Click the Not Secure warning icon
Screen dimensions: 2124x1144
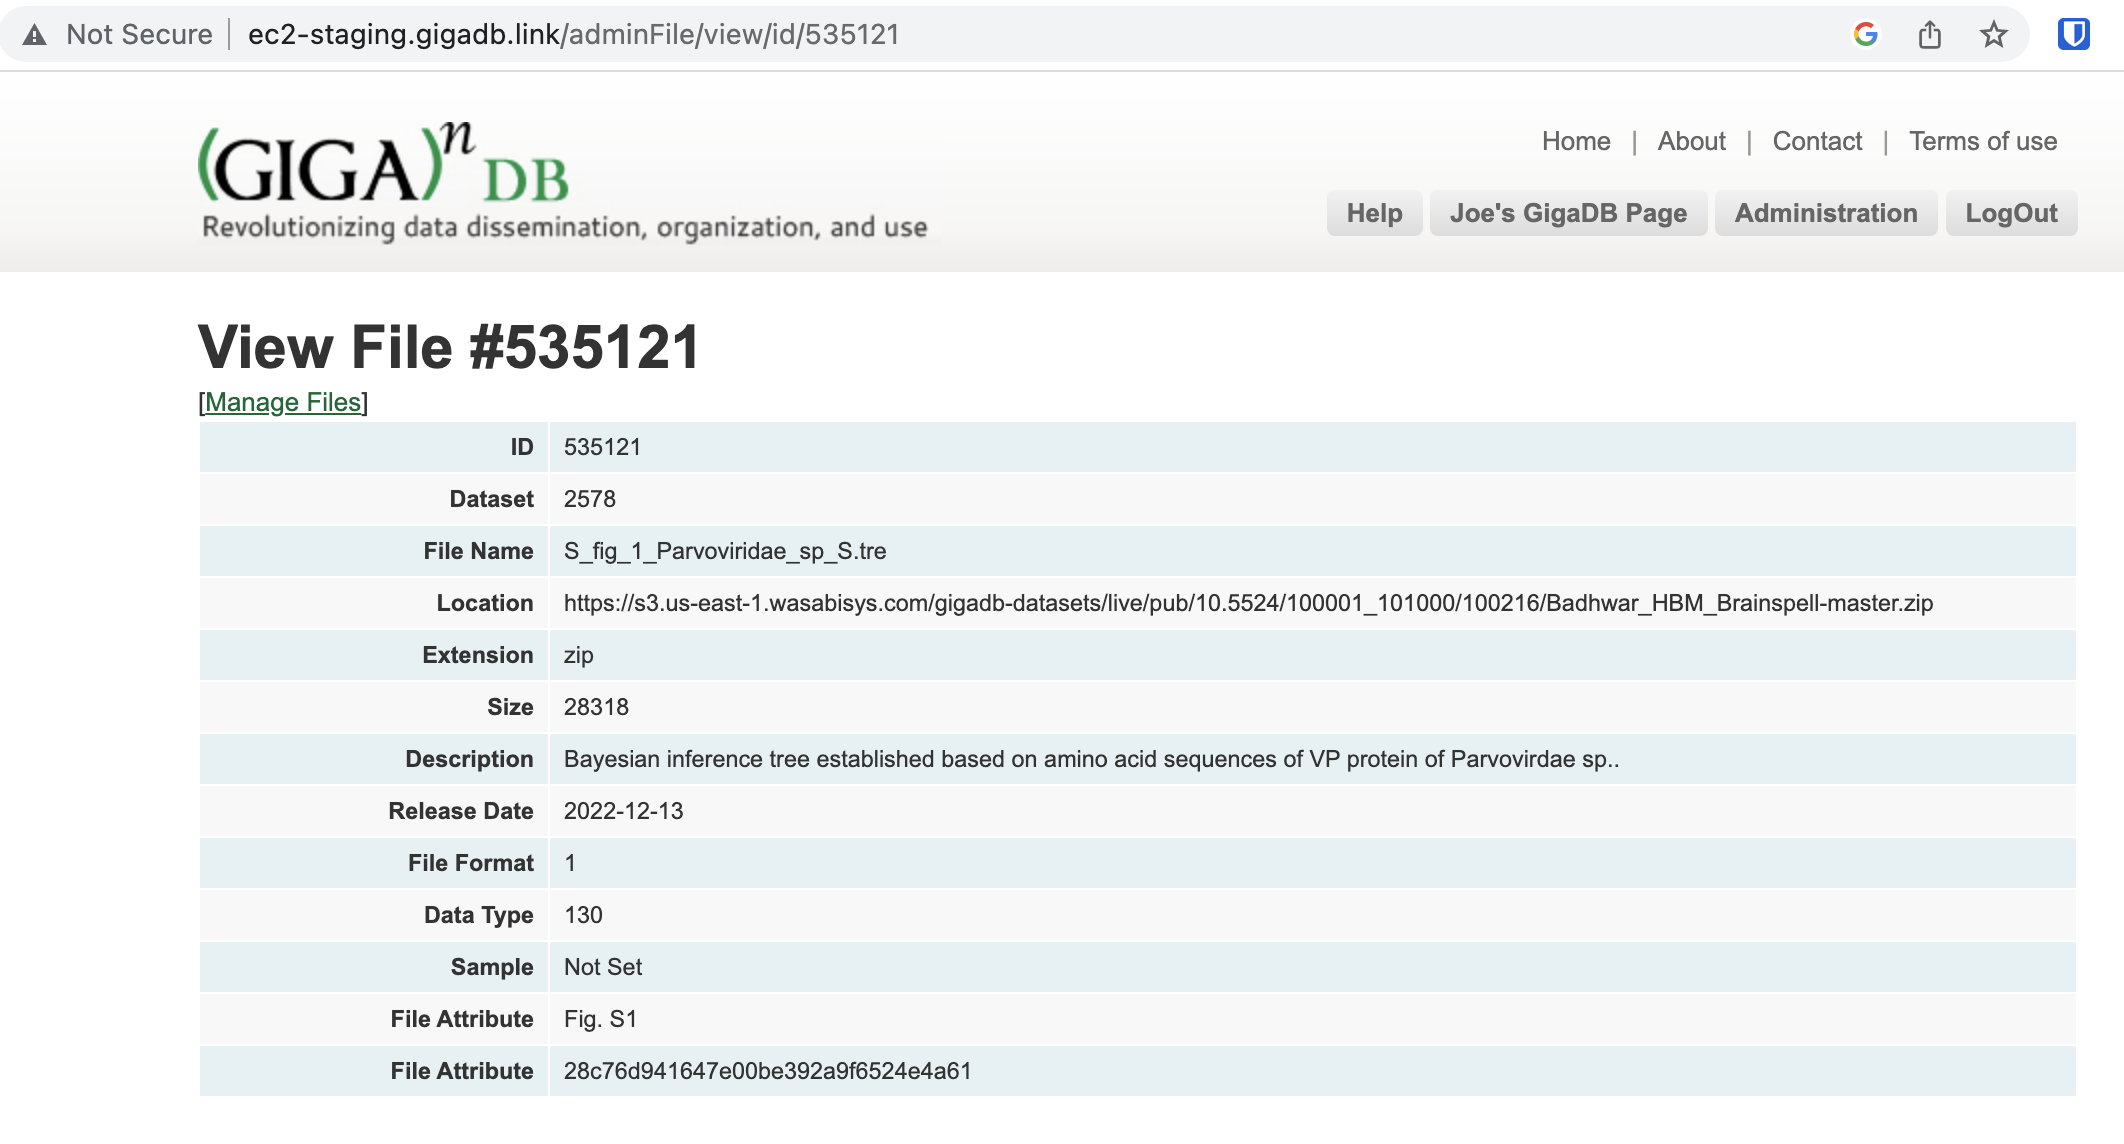click(x=33, y=34)
